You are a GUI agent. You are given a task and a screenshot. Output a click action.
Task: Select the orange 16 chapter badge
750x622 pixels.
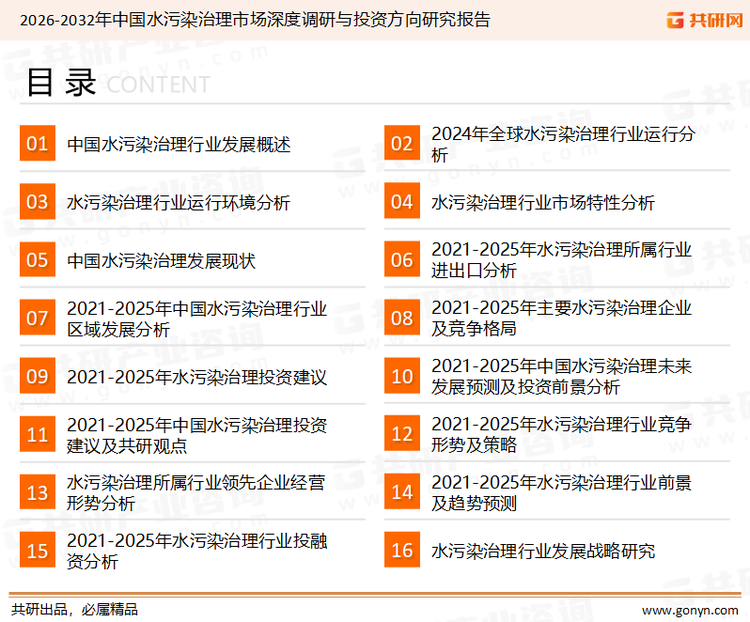click(402, 550)
